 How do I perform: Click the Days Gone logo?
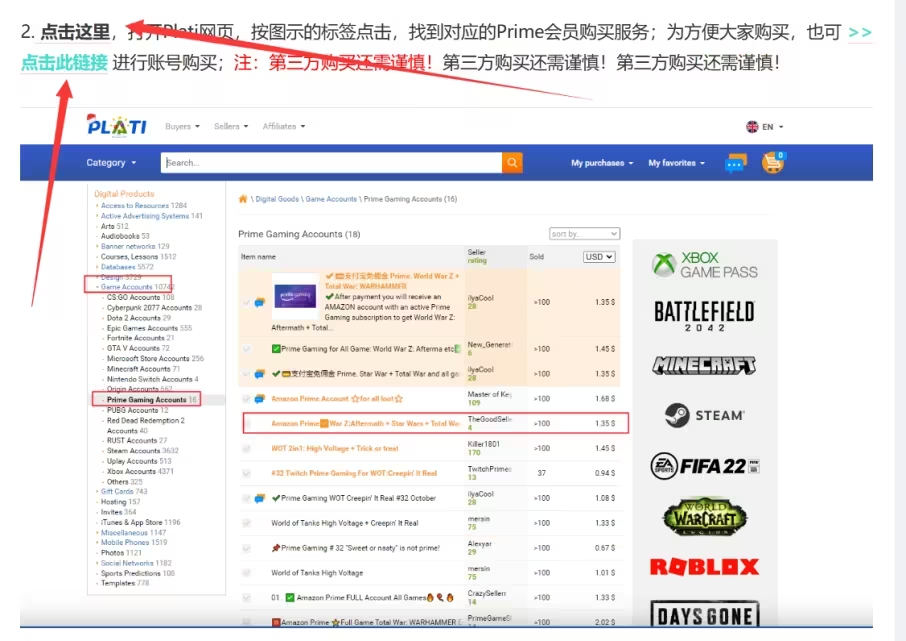(x=704, y=614)
